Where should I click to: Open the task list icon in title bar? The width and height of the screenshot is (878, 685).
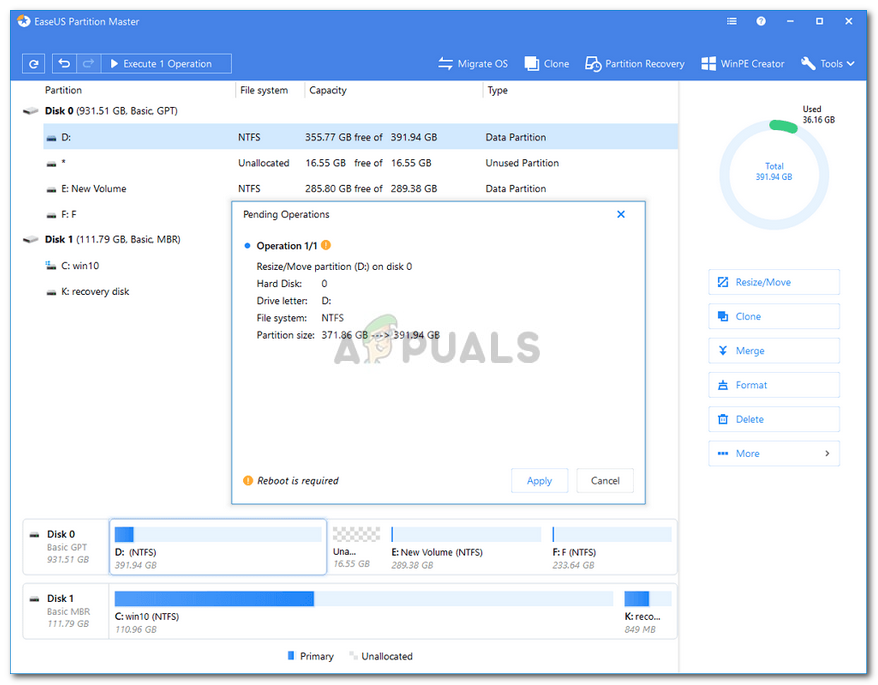(732, 21)
